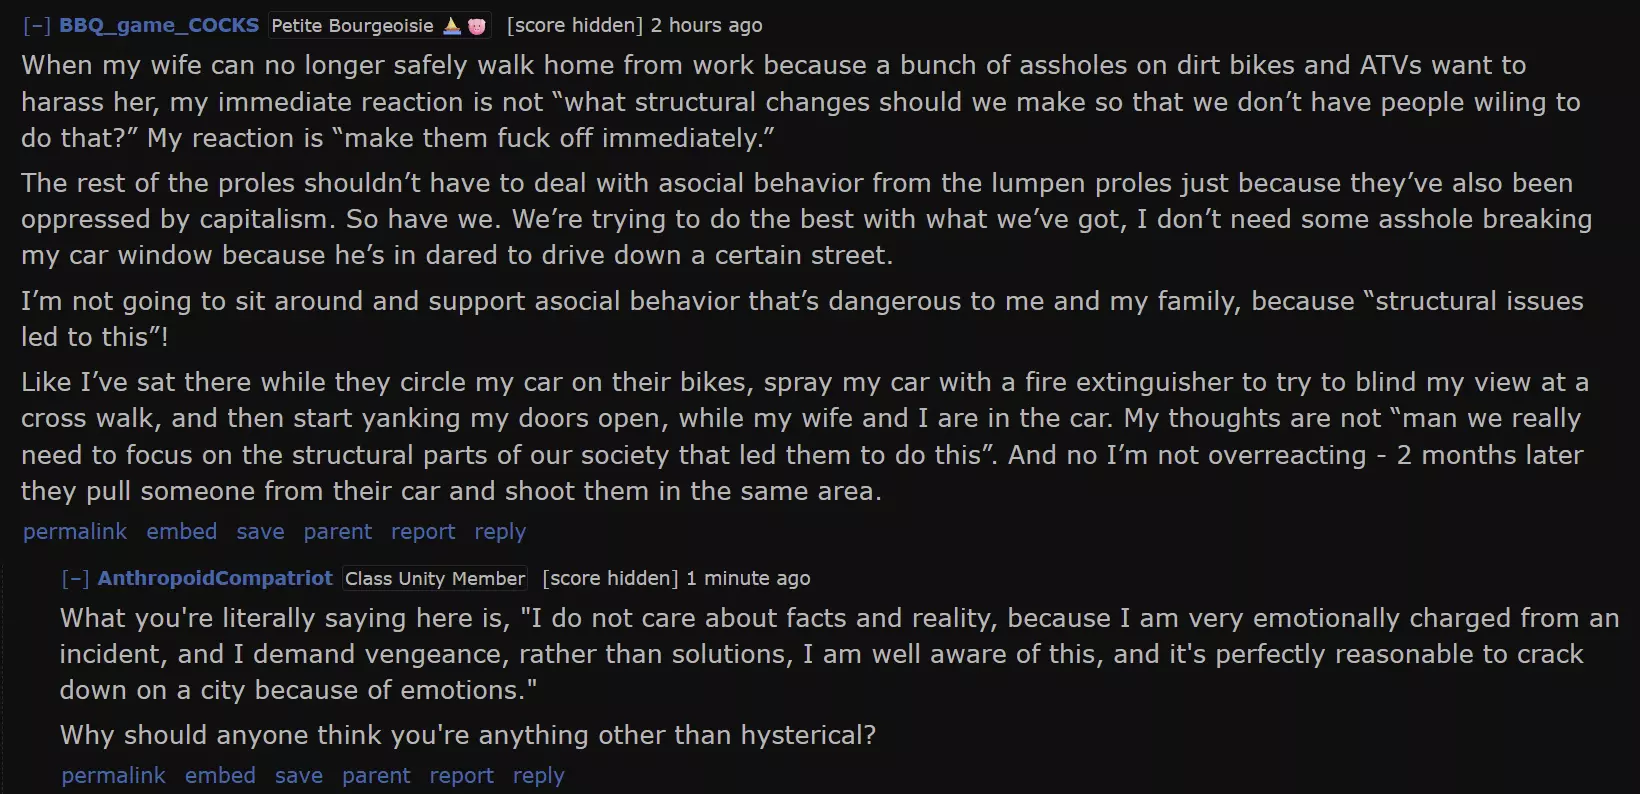This screenshot has width=1640, height=794.
Task: Embed the BBQ_game_COCKS comment
Action: pos(182,532)
